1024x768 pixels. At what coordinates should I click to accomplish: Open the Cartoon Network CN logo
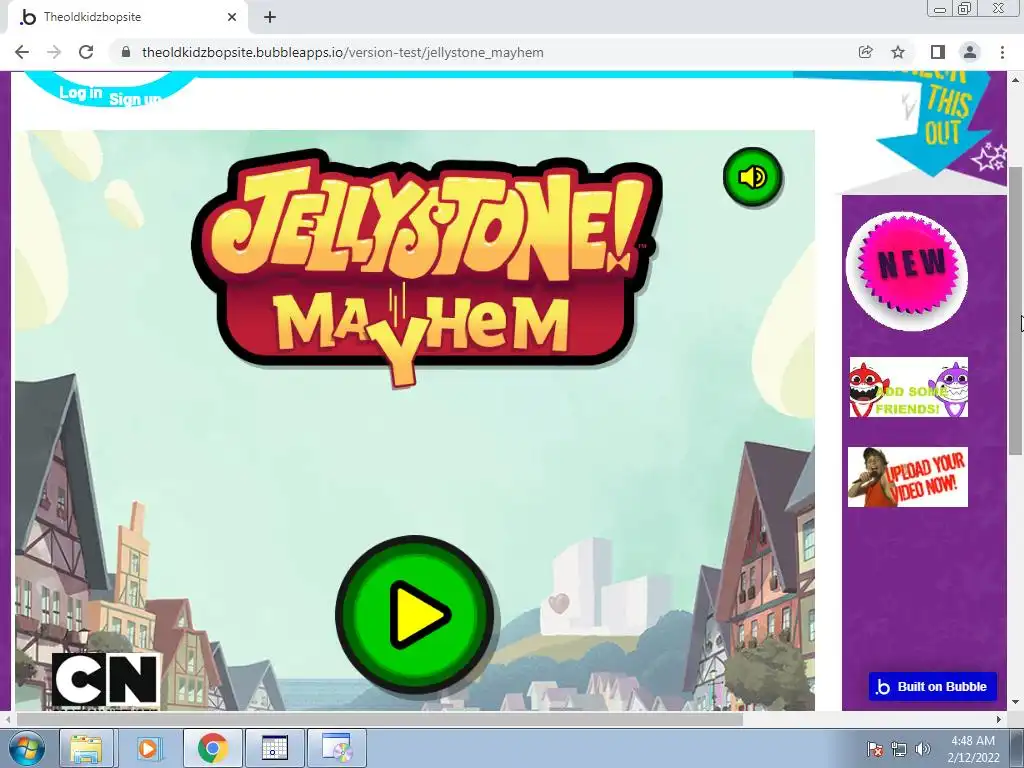point(106,680)
